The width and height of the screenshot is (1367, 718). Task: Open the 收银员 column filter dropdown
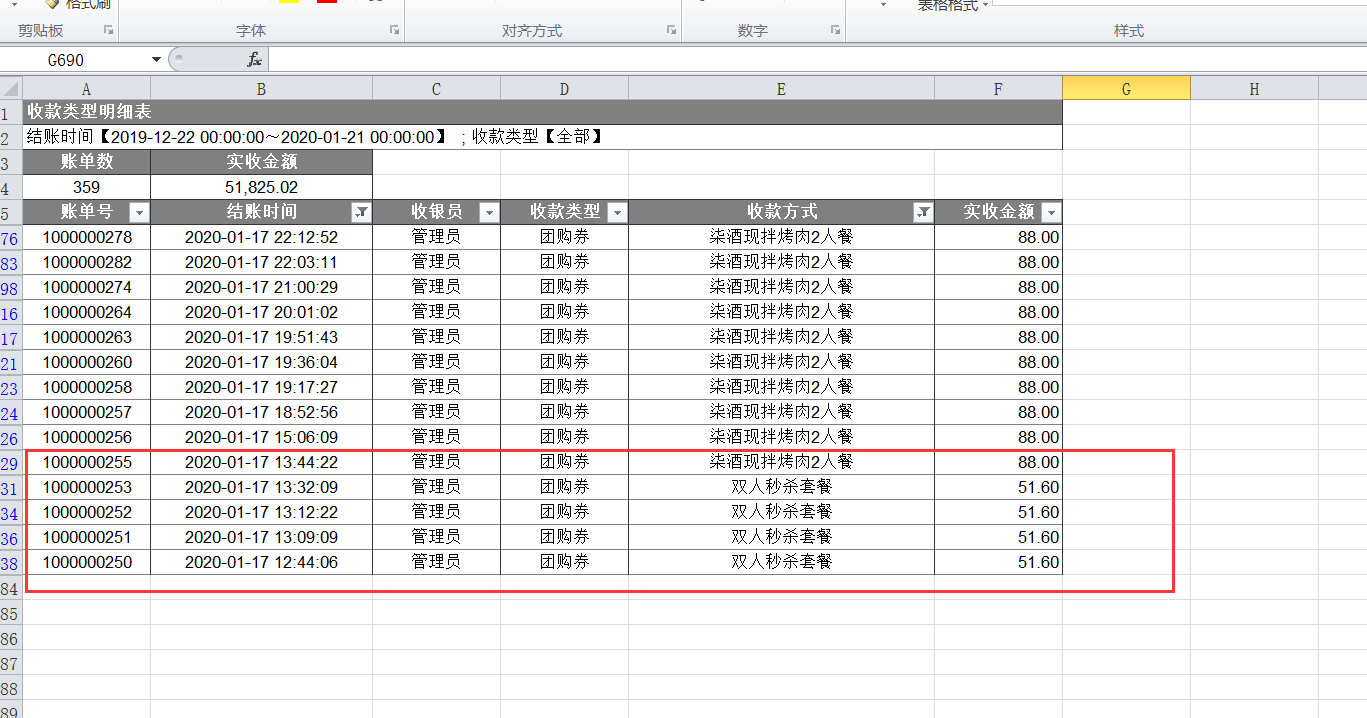tap(489, 212)
